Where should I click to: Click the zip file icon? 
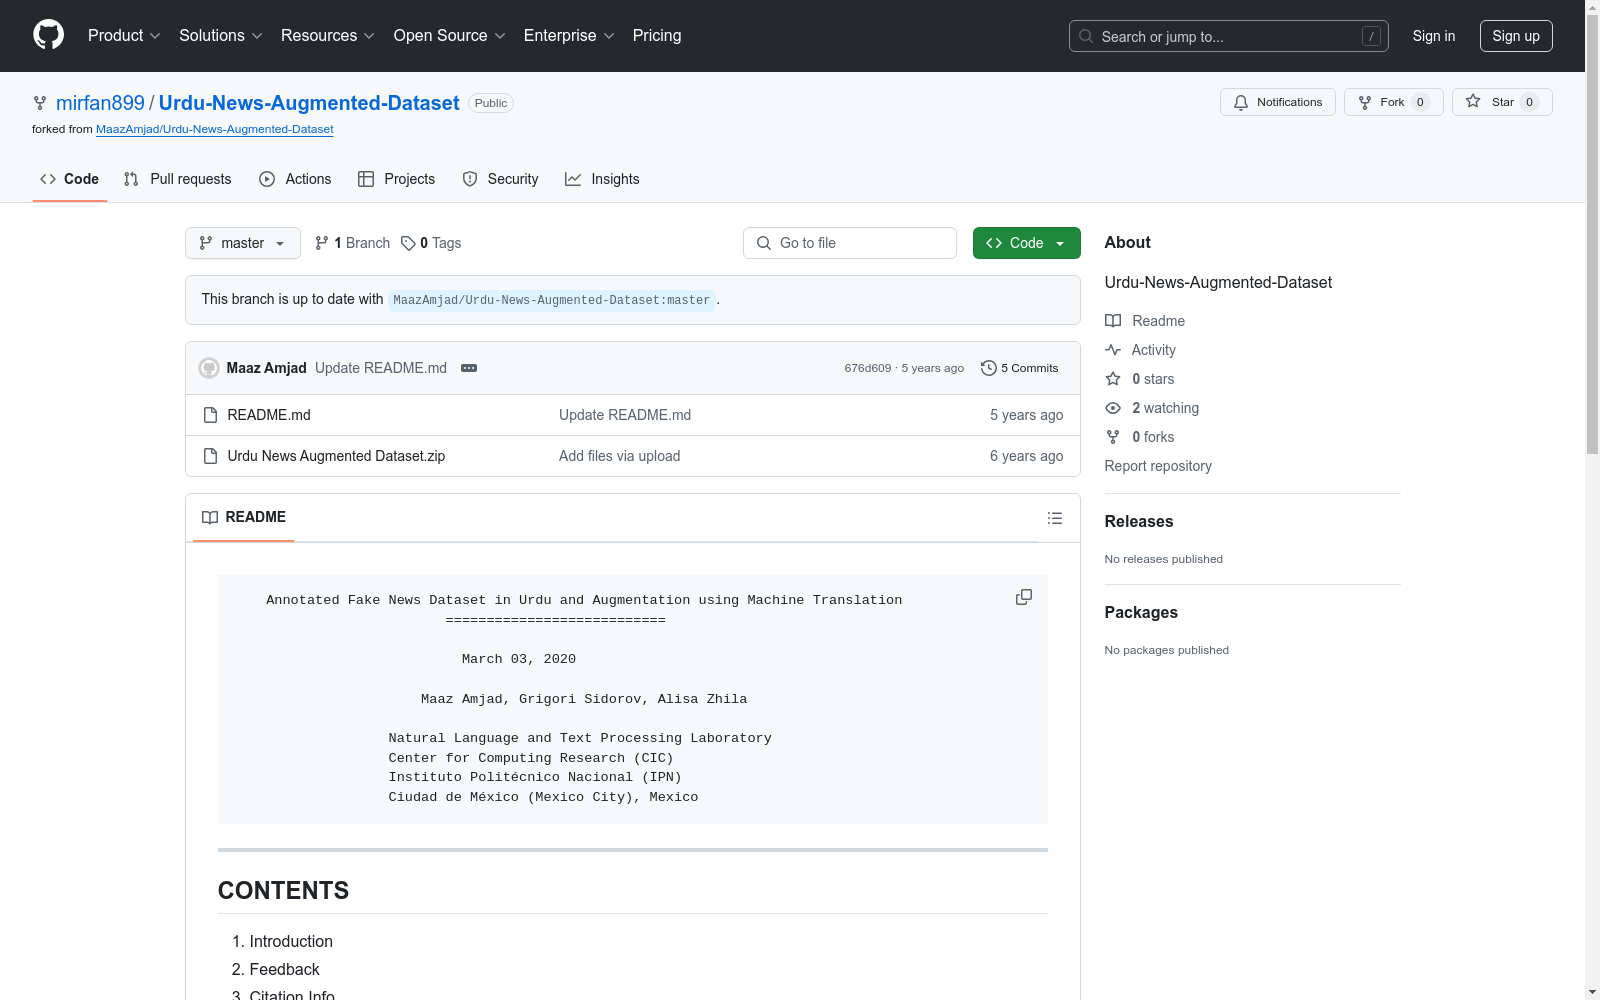tap(210, 456)
